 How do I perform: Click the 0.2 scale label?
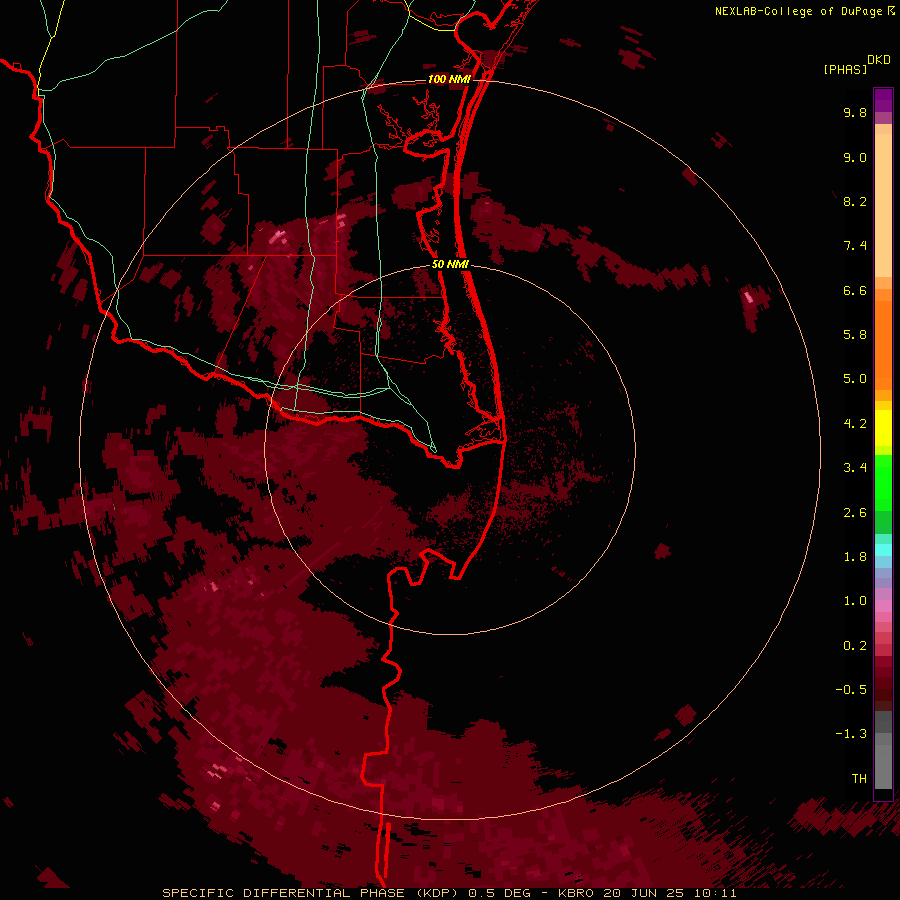[x=855, y=646]
